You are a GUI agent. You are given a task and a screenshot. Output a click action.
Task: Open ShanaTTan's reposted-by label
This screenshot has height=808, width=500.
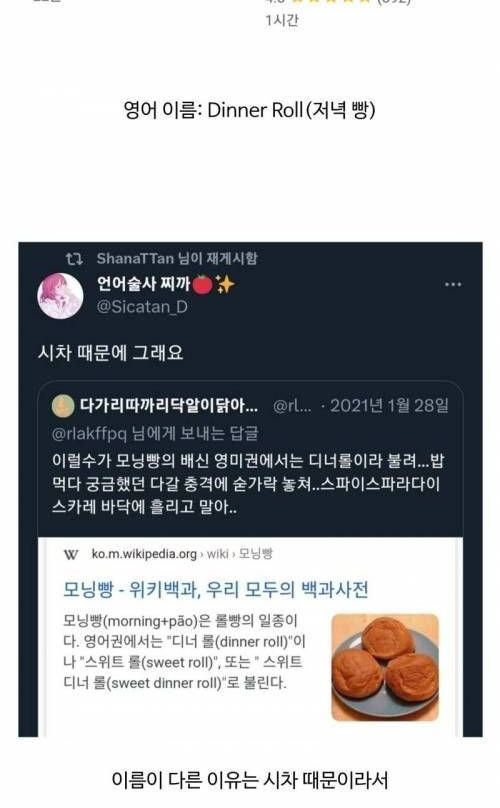177,258
